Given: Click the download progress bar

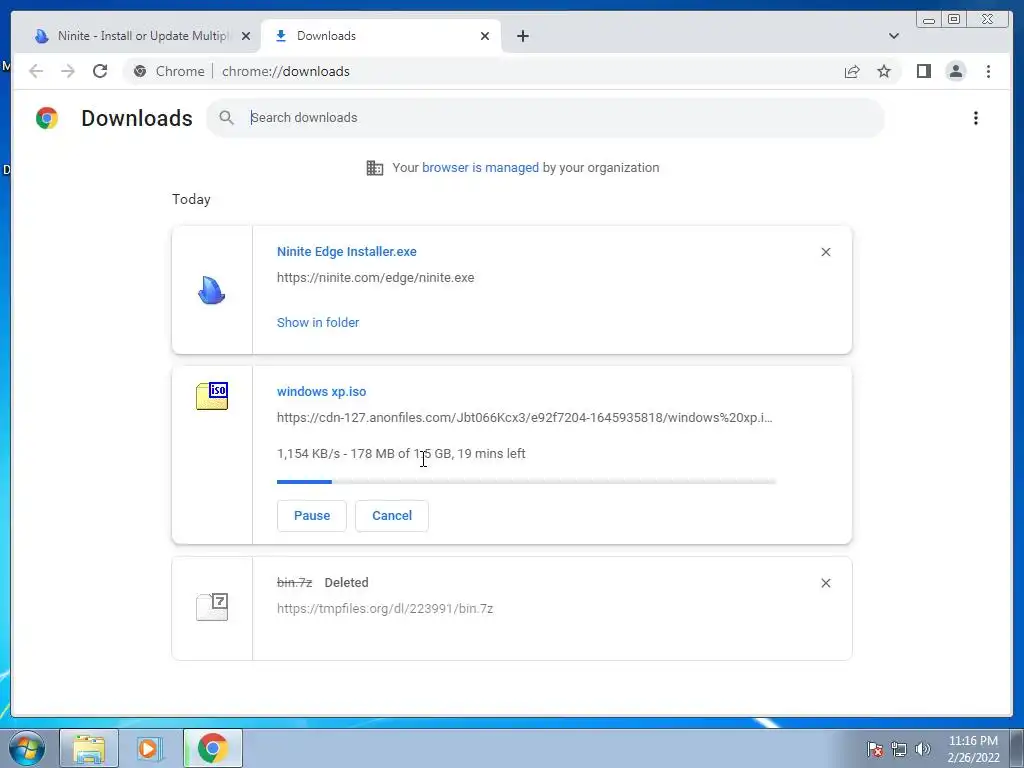Looking at the screenshot, I should coord(526,482).
